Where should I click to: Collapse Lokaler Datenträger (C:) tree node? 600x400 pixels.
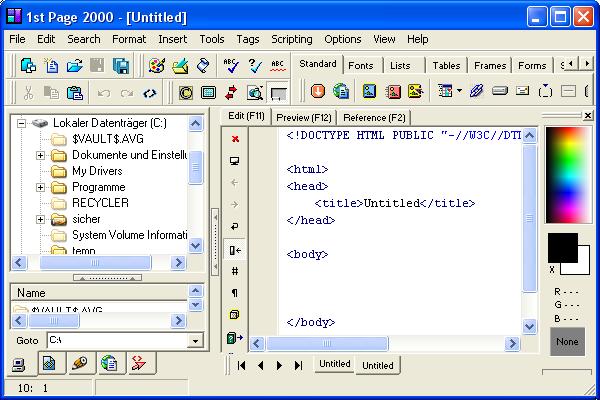click(22, 123)
